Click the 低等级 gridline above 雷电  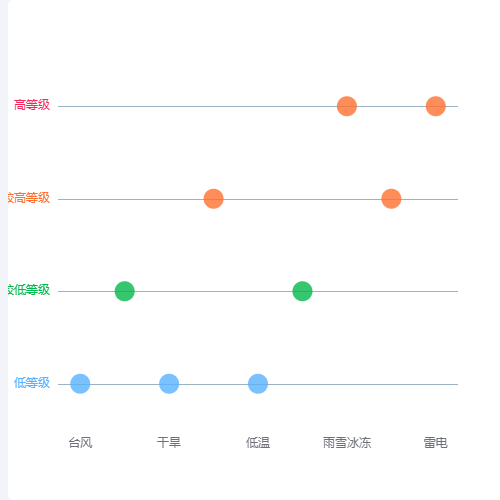tap(436, 384)
